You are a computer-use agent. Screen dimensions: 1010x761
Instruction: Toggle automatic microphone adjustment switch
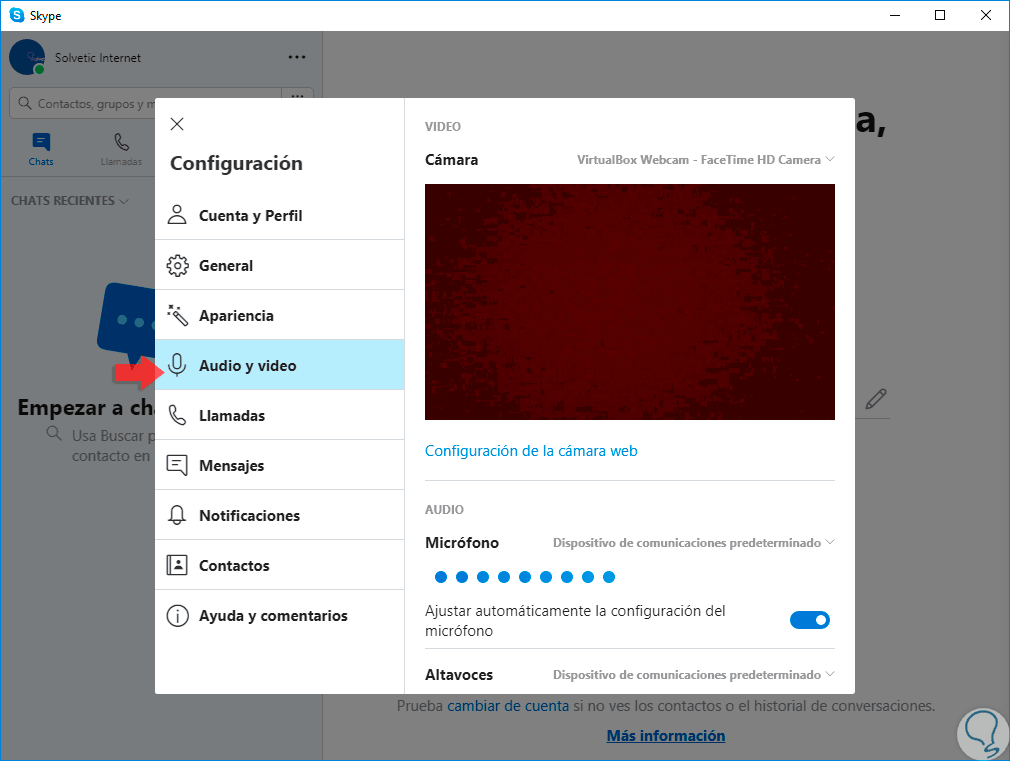810,620
